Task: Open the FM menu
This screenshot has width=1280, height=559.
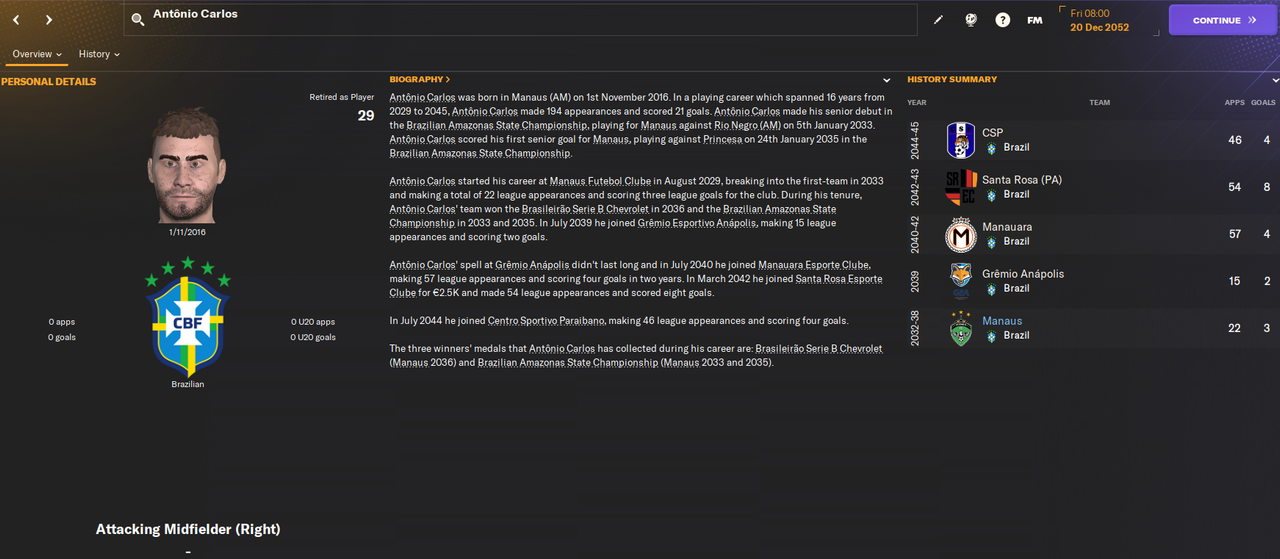Action: pyautogui.click(x=1035, y=20)
